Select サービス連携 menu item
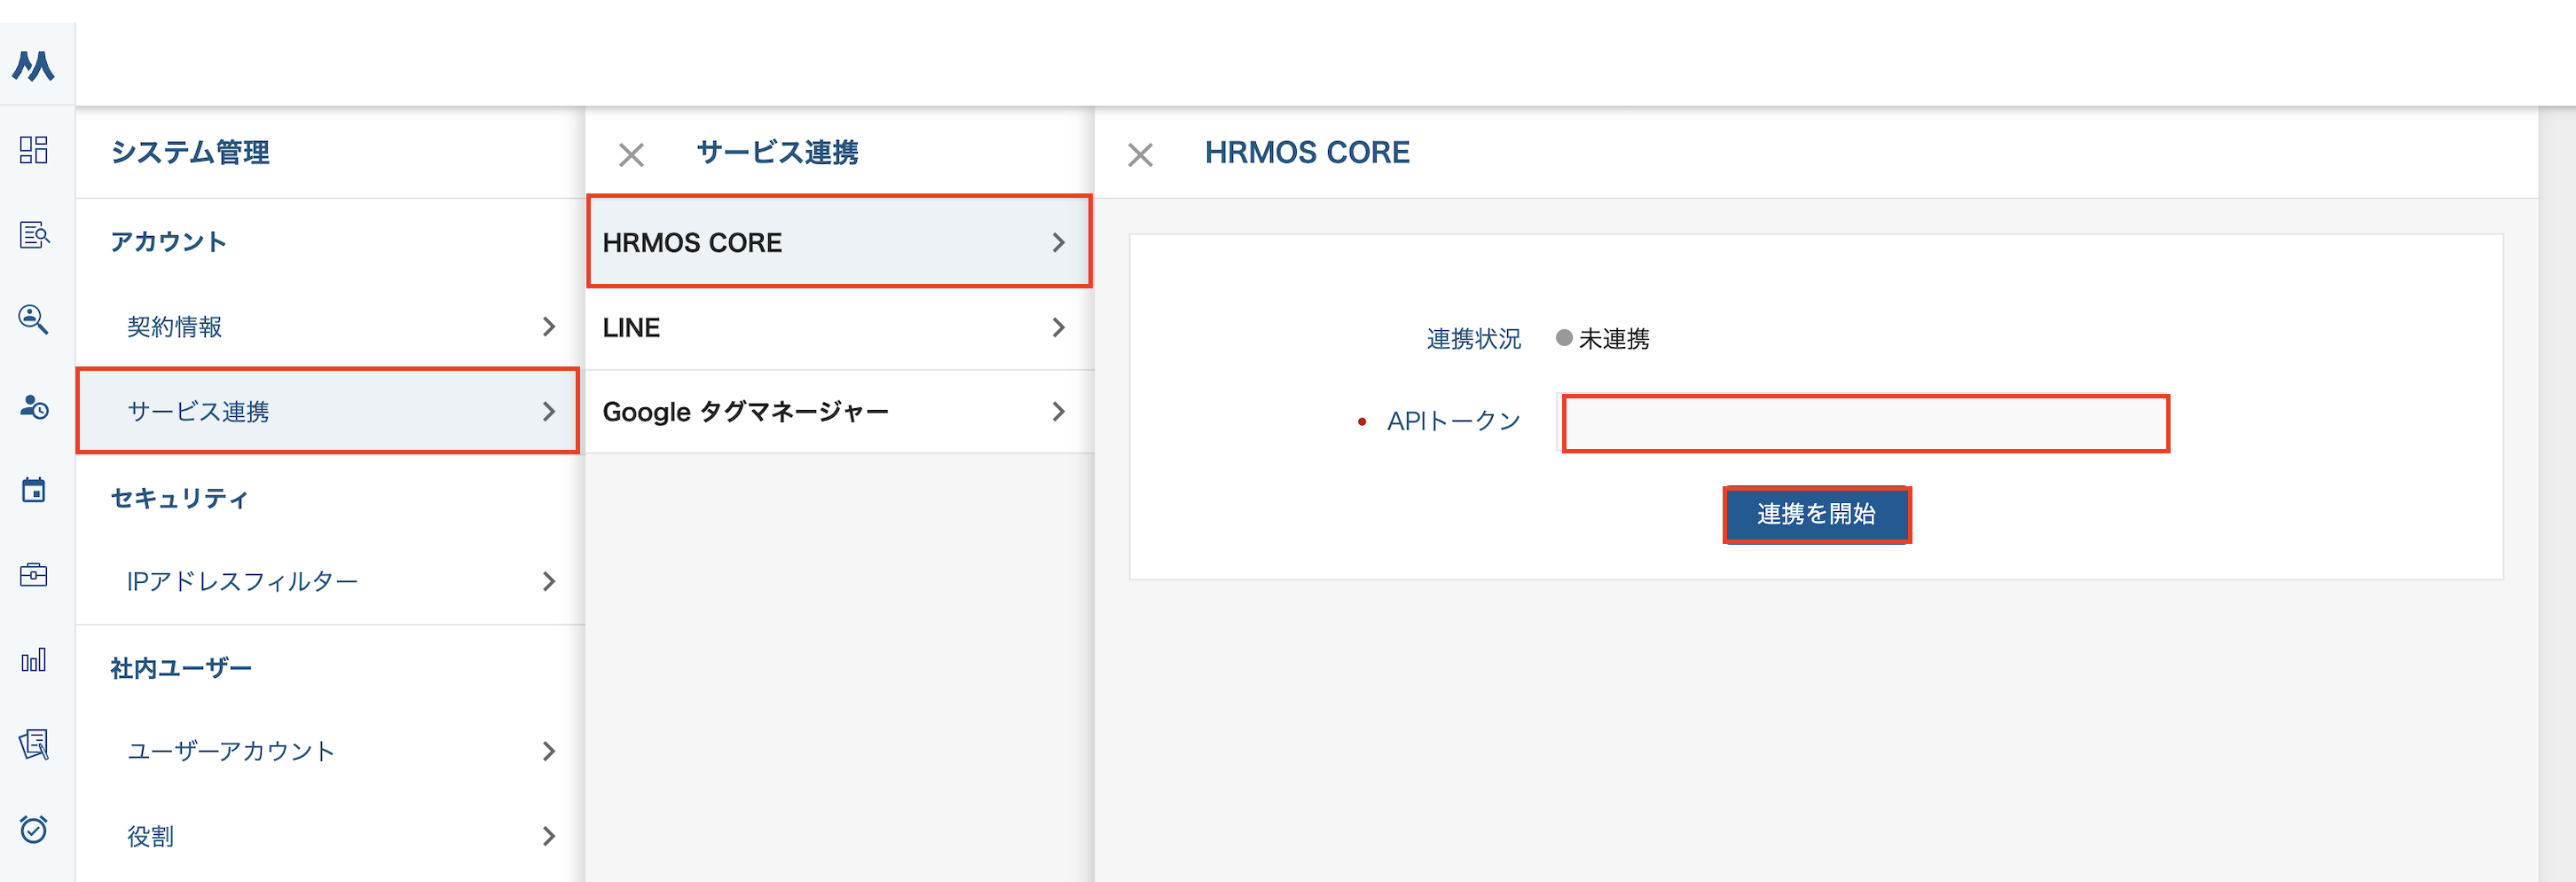The height and width of the screenshot is (882, 2576). (330, 411)
